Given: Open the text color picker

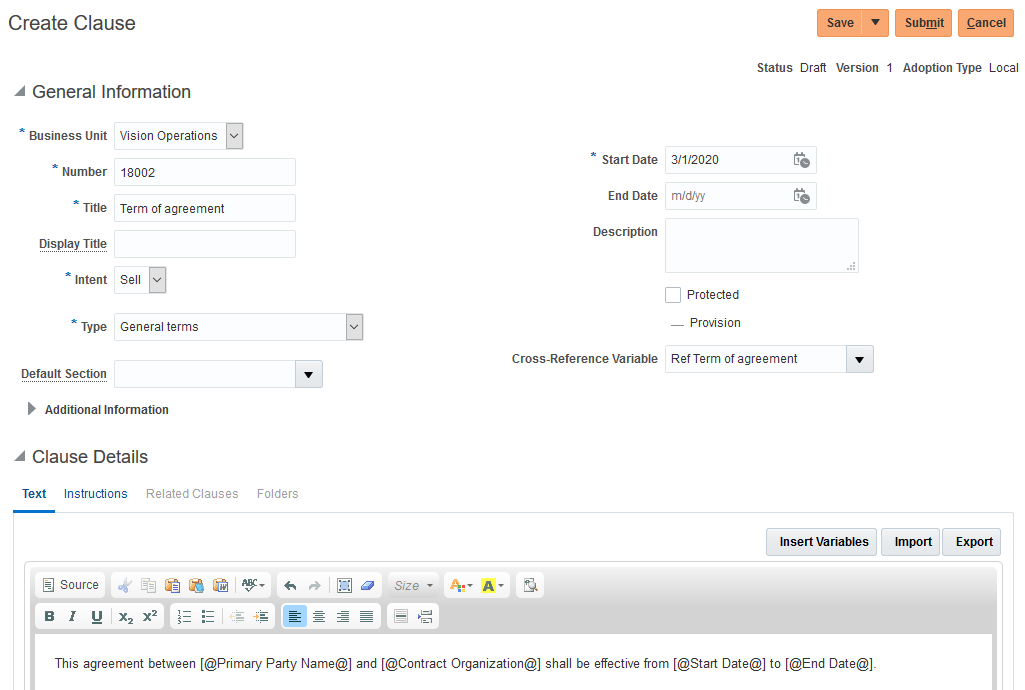Looking at the screenshot, I should (x=461, y=585).
